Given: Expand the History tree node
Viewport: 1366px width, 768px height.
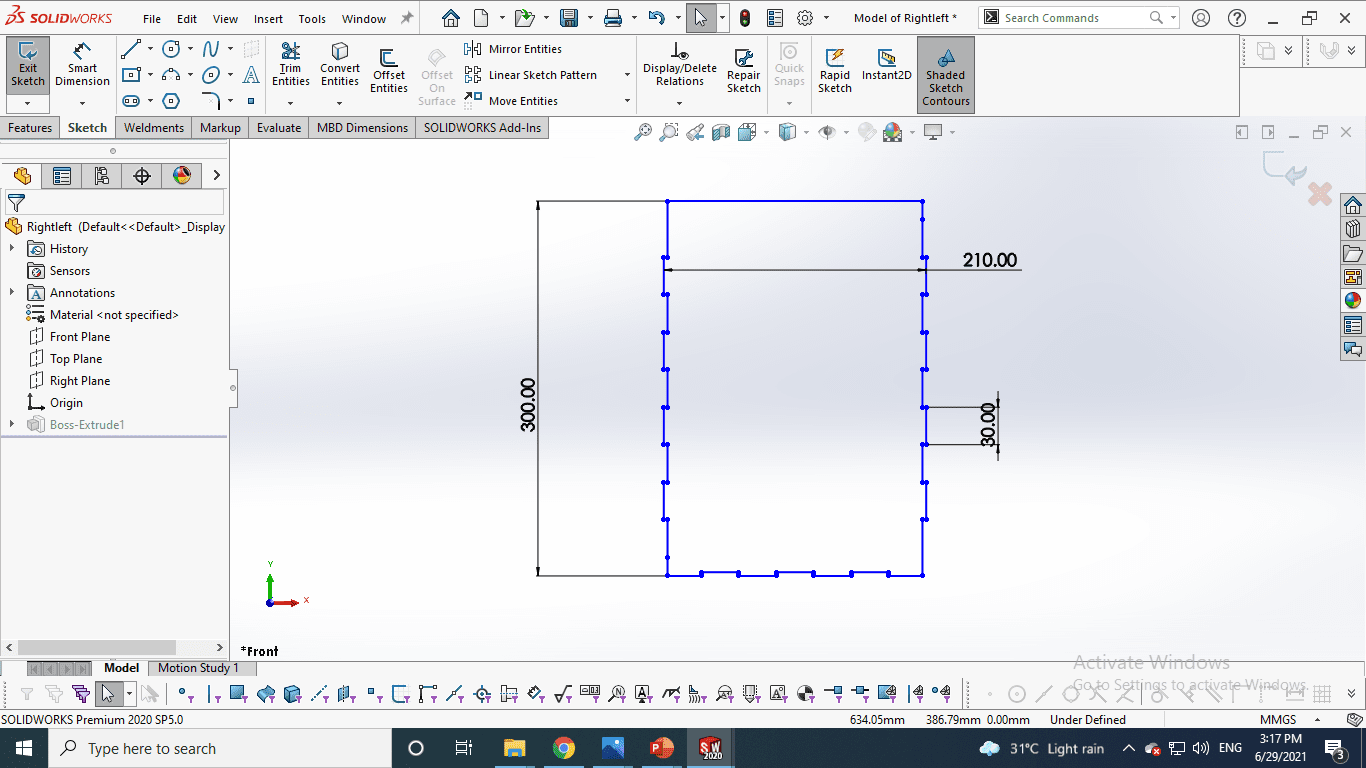Looking at the screenshot, I should coord(12,249).
